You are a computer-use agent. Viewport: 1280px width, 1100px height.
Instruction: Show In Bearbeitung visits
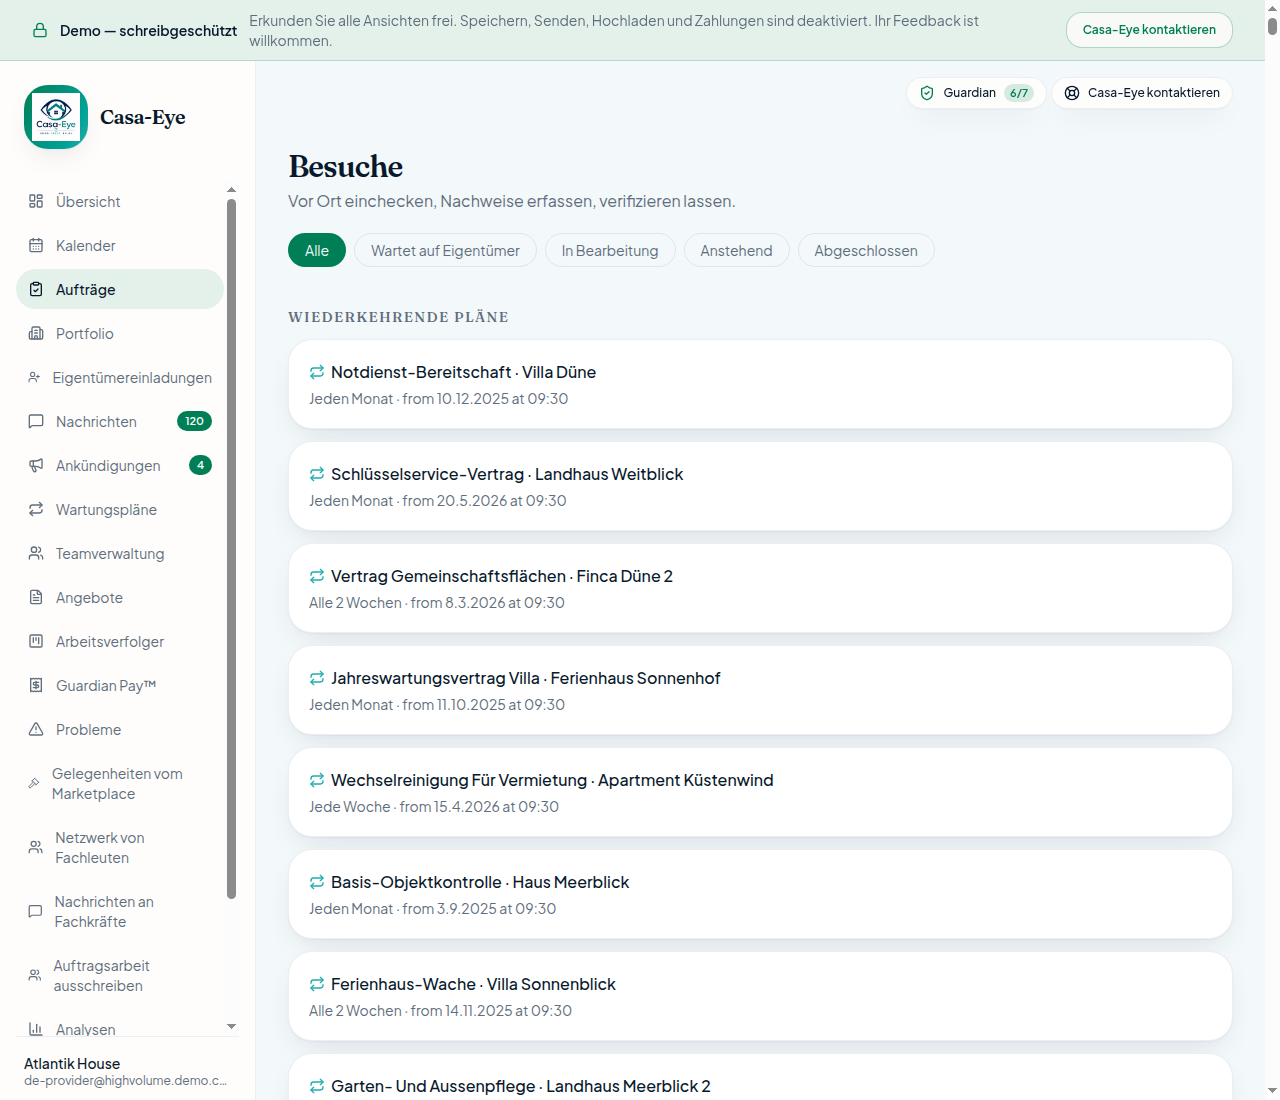[610, 250]
